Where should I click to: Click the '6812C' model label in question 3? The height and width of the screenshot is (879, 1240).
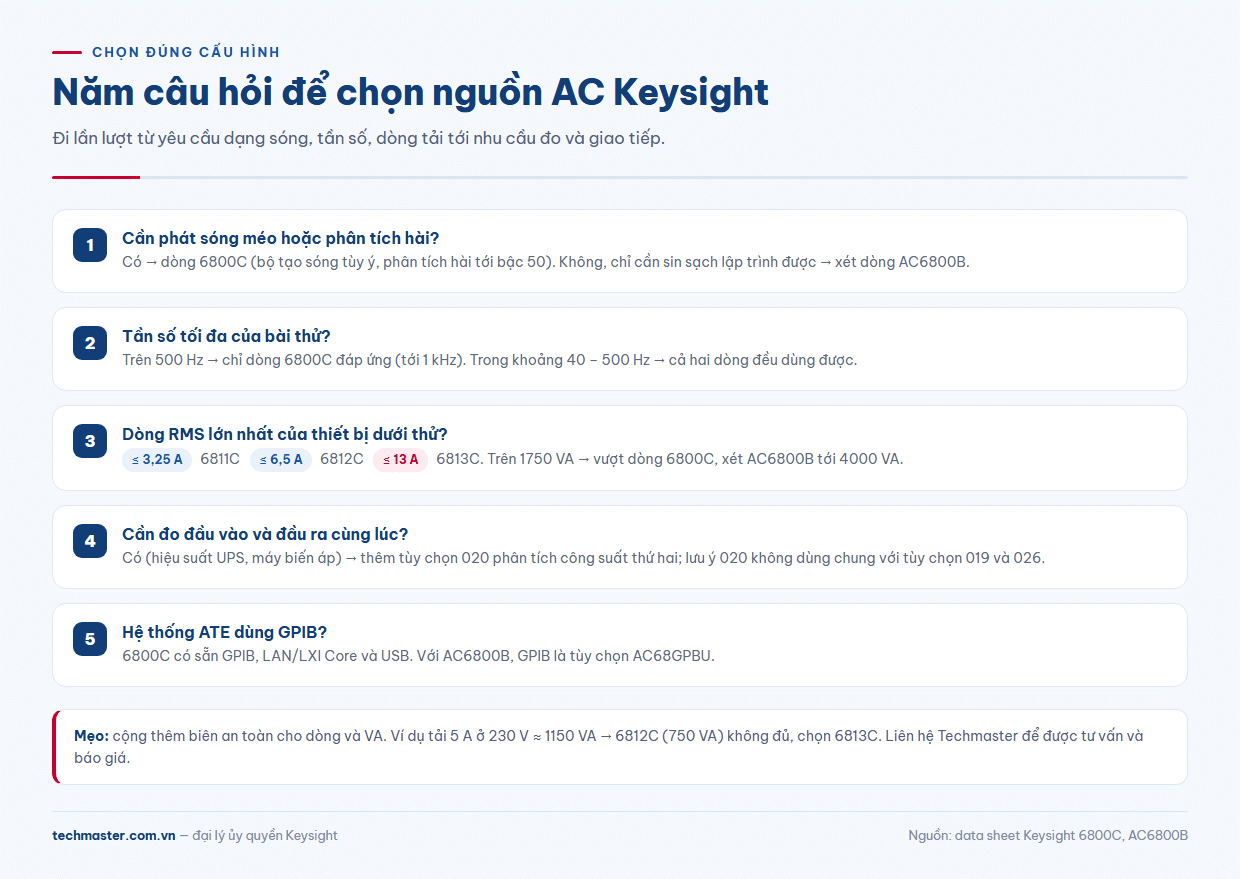342,460
